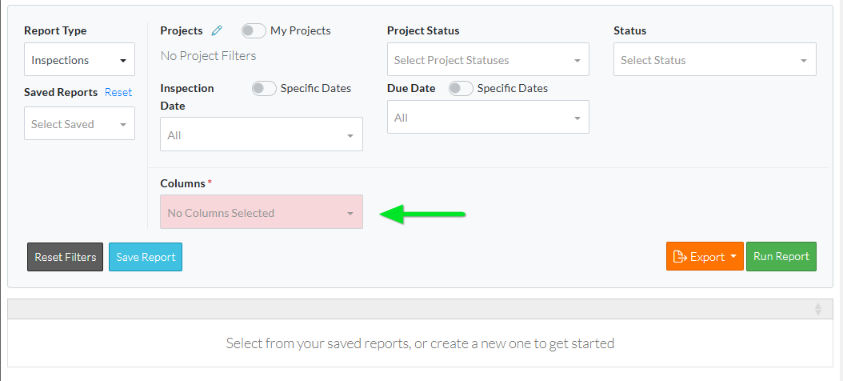The width and height of the screenshot is (843, 381).
Task: Click the Save Report button
Action: click(146, 257)
